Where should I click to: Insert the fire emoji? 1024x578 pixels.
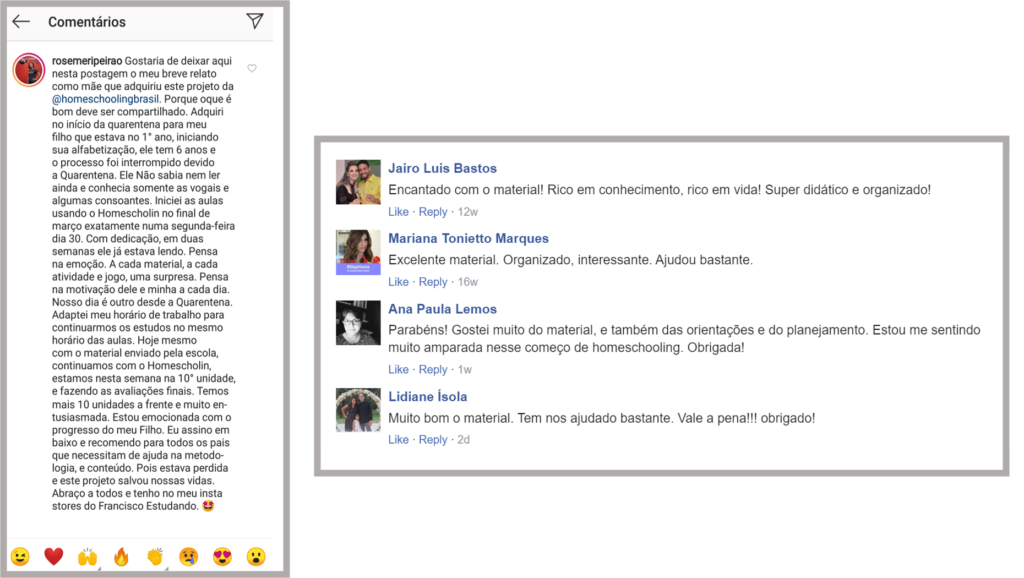point(121,556)
